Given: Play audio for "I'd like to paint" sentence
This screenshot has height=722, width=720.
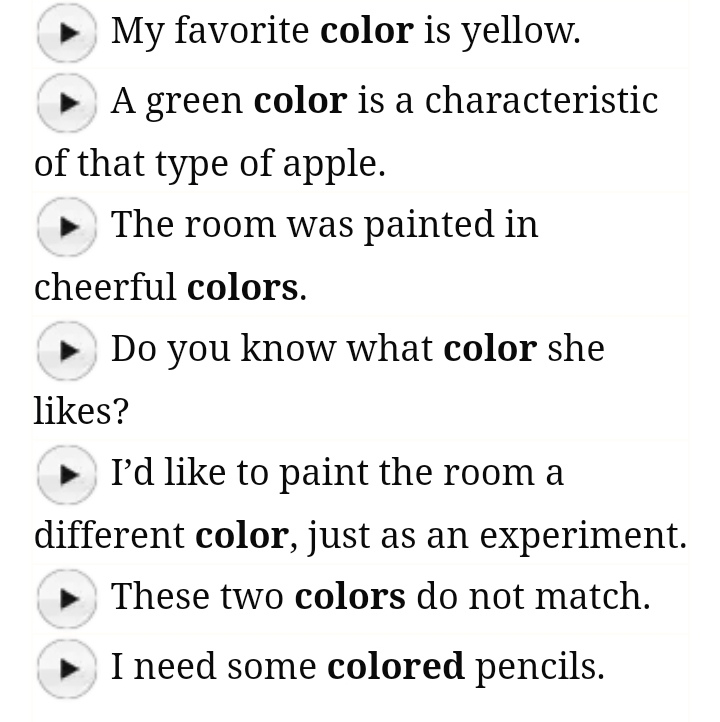Looking at the screenshot, I should click(66, 475).
